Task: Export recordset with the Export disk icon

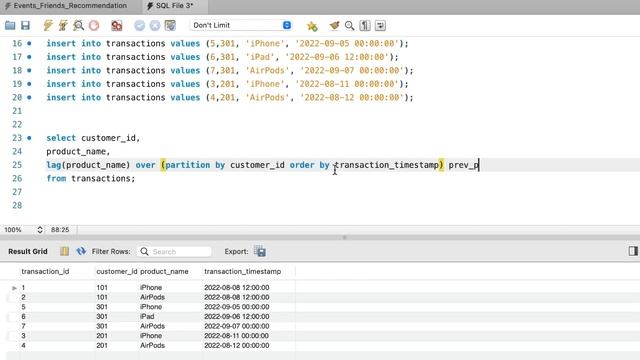Action: coord(260,251)
